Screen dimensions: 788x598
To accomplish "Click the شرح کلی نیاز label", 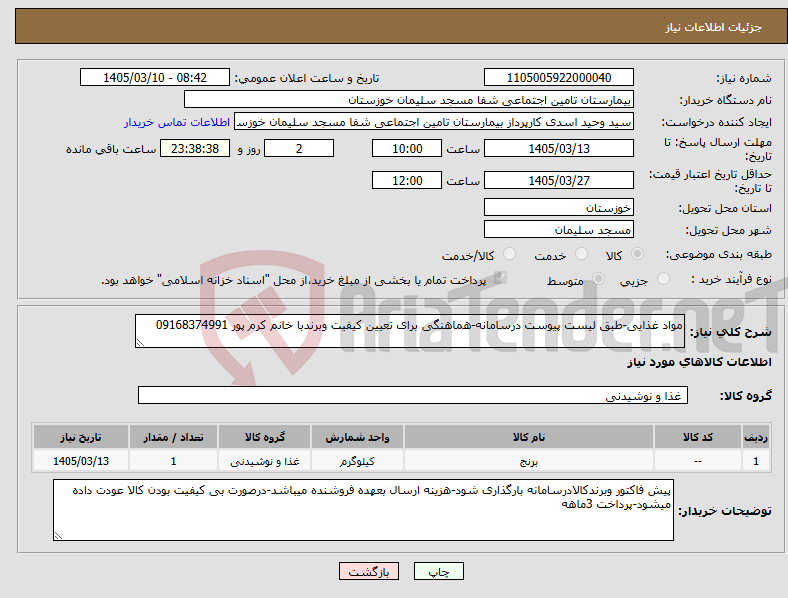I will (730, 332).
